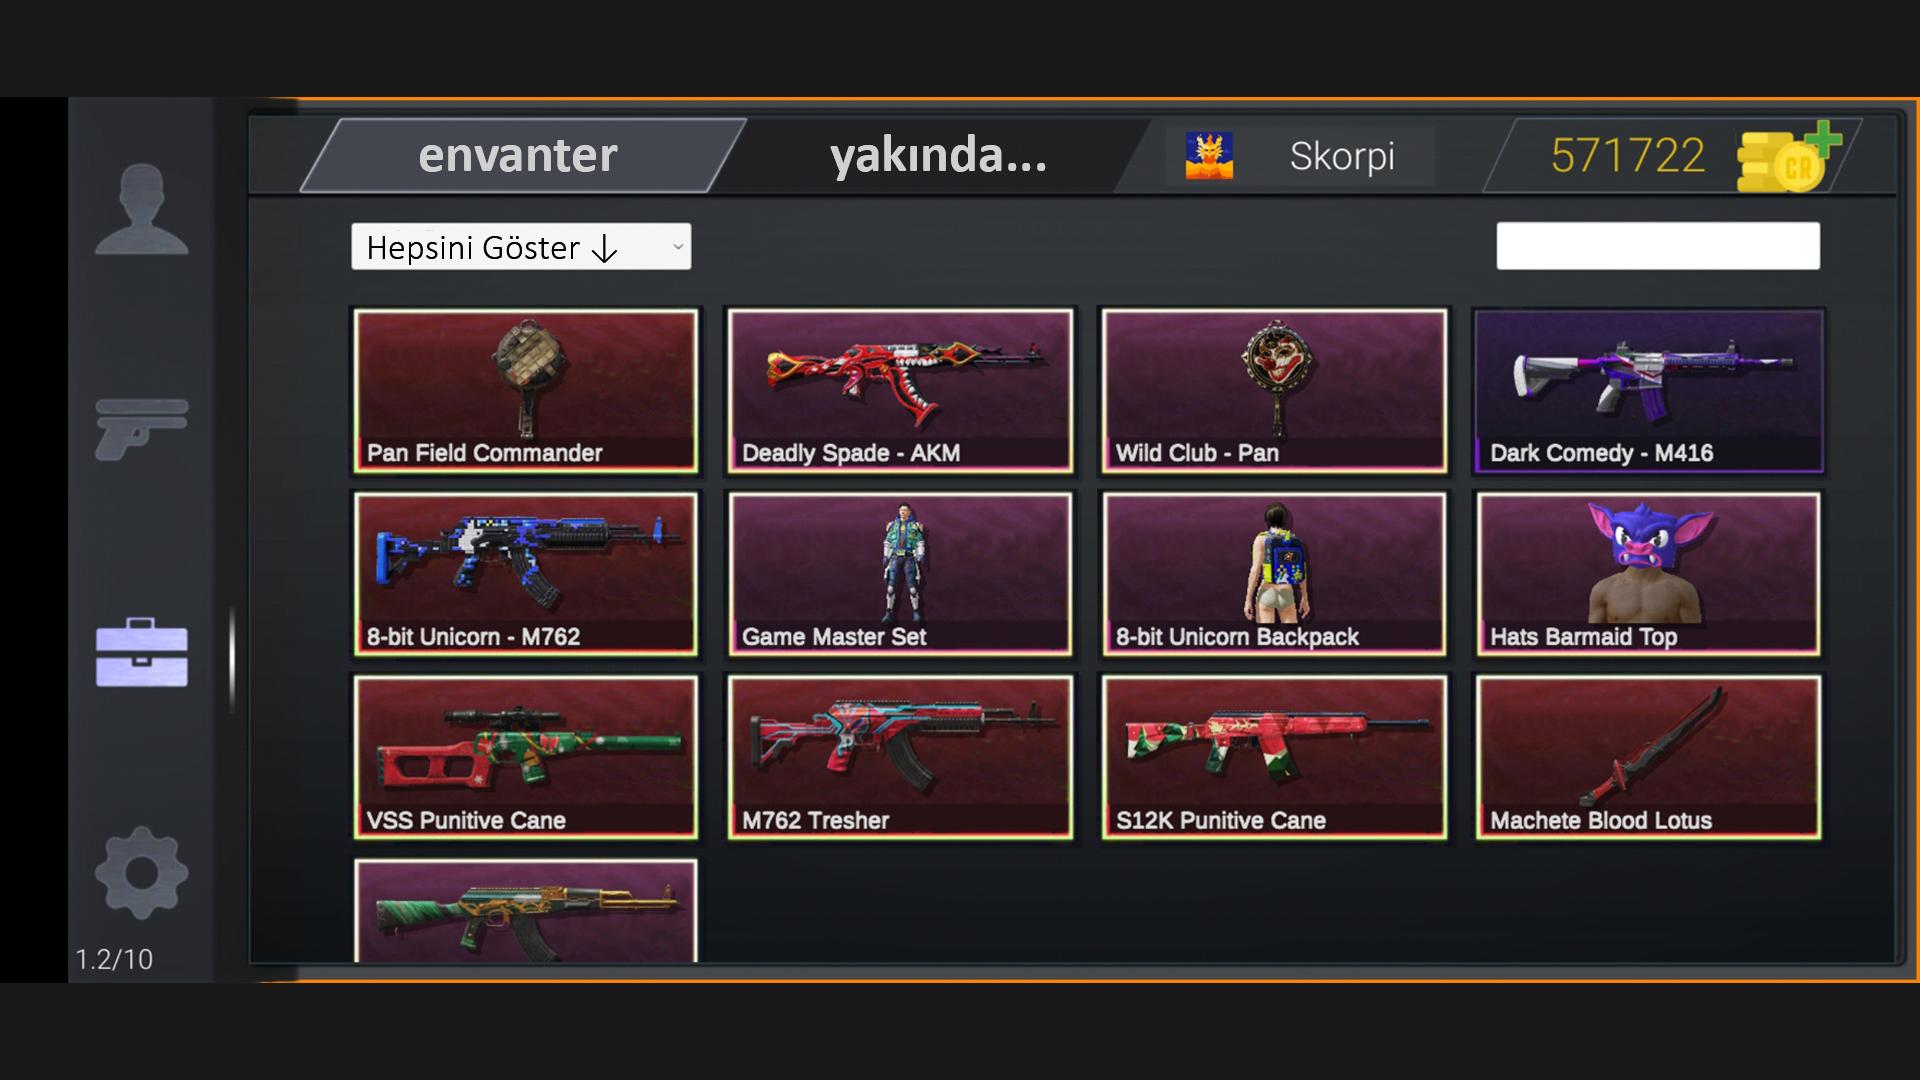
Task: Click the empty search input field
Action: click(1658, 246)
